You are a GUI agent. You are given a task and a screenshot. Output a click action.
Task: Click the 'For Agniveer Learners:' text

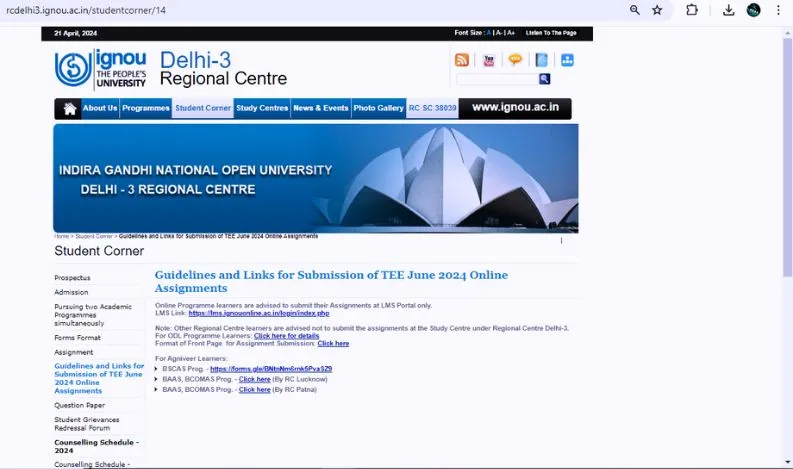pos(191,359)
